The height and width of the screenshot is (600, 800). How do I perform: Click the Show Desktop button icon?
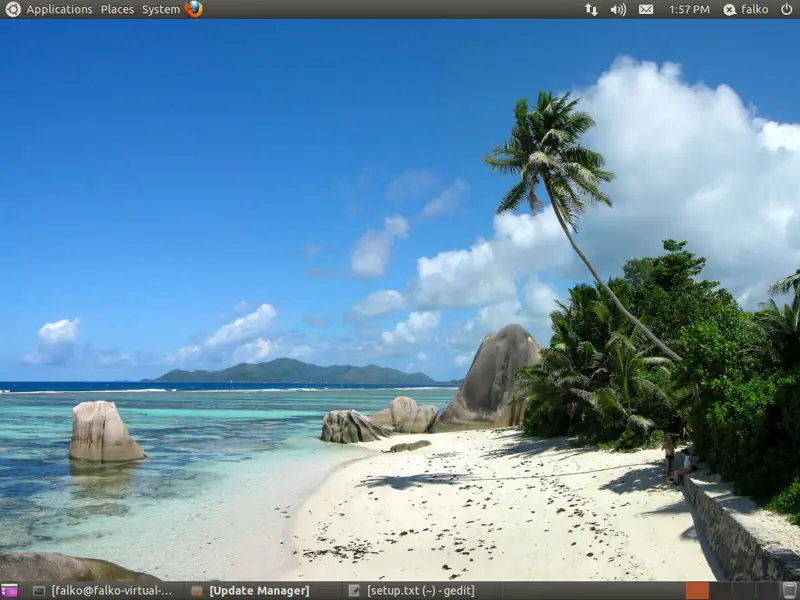coord(9,591)
